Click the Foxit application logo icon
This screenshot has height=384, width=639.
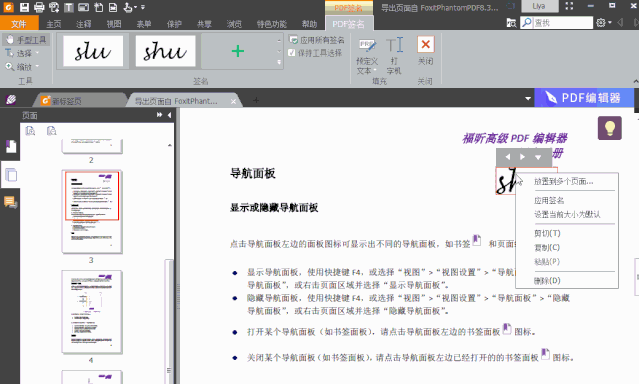tap(8, 7)
